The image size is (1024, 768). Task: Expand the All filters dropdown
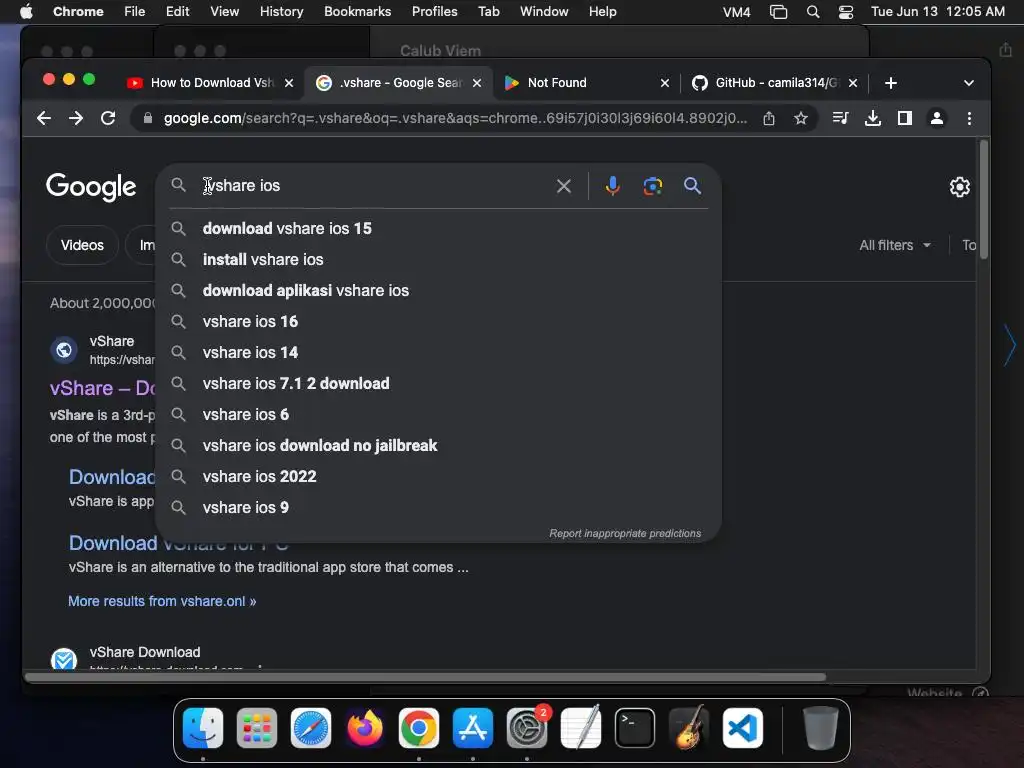pyautogui.click(x=895, y=246)
